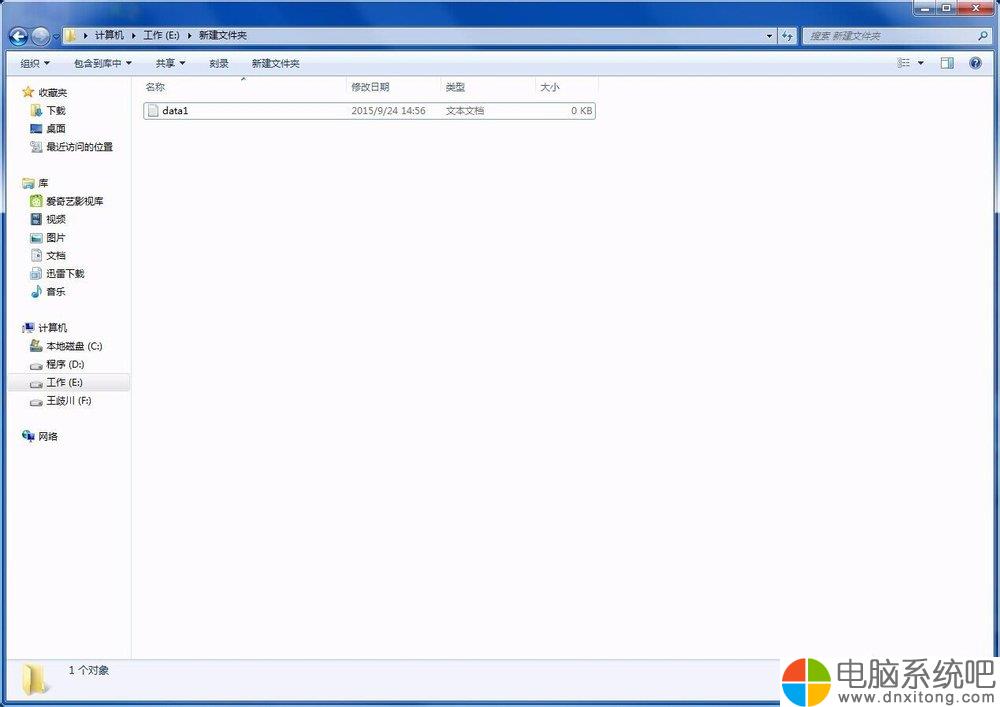Maximize the Explorer window
Screen dimensions: 1000x707
(x=946, y=8)
